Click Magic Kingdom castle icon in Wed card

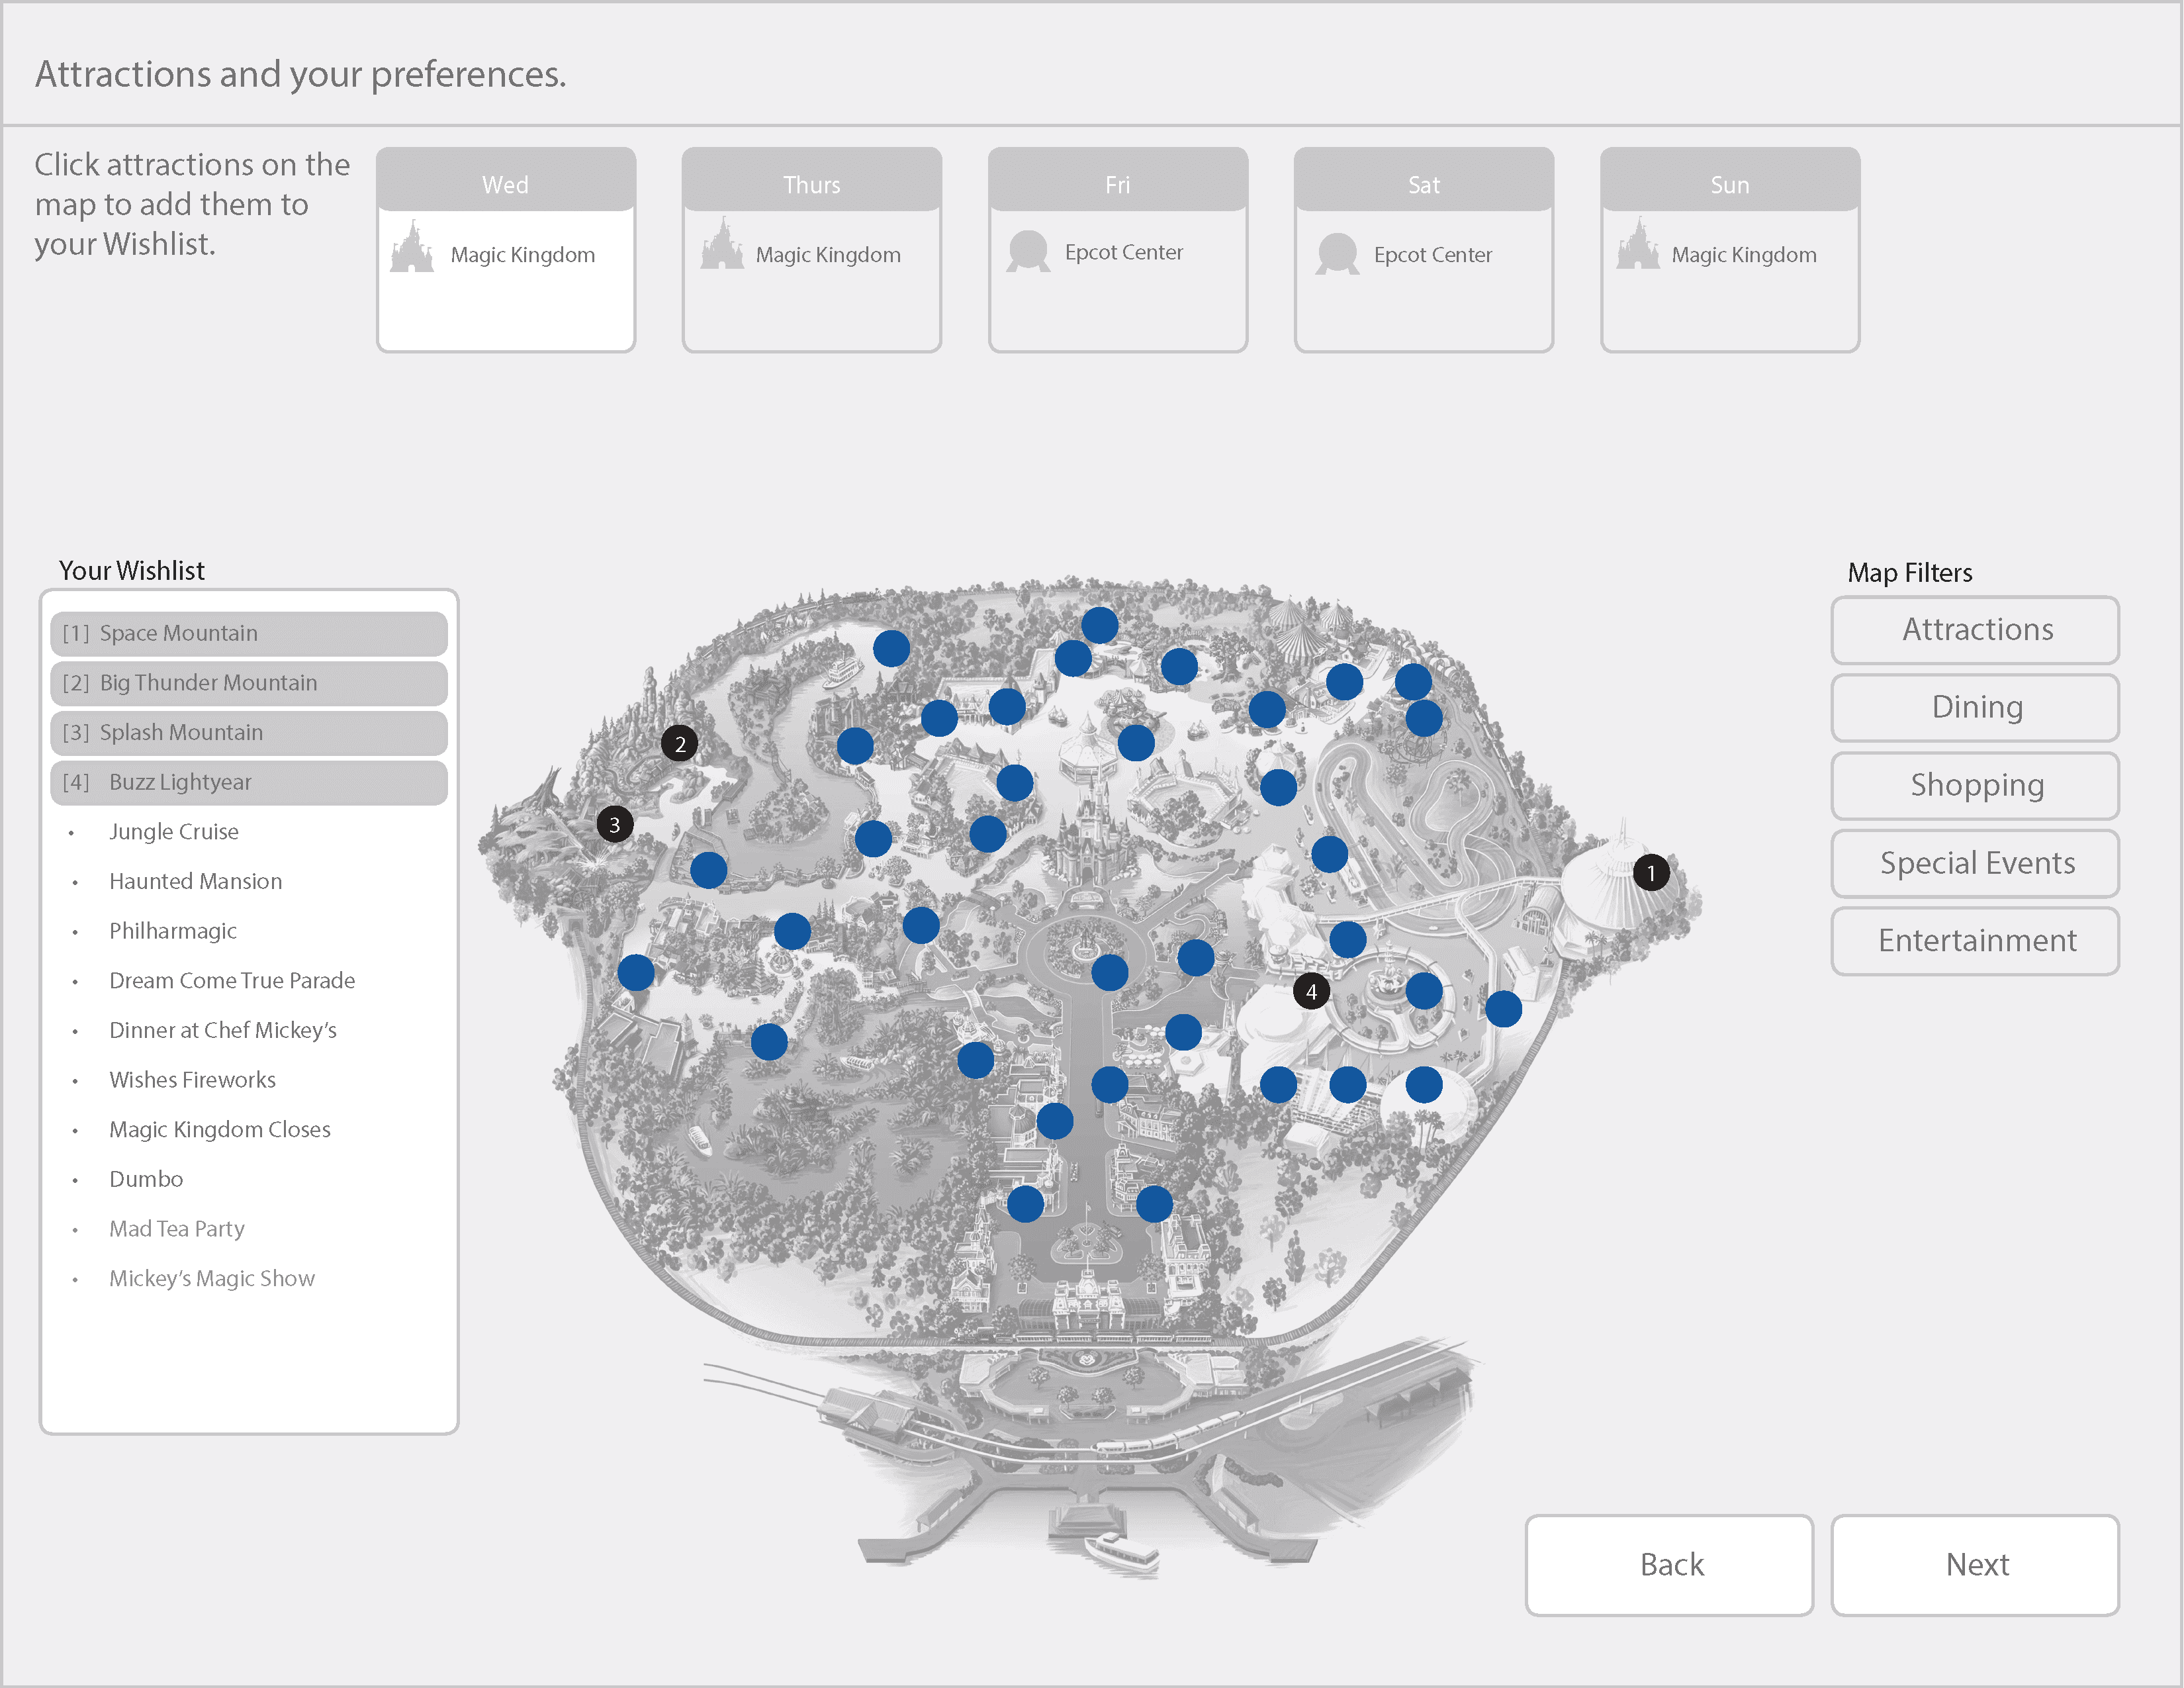[x=412, y=247]
